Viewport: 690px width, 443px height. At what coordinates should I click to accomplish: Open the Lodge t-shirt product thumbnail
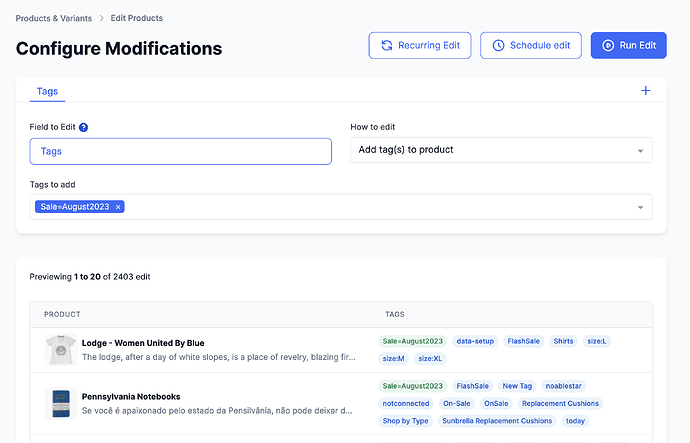pyautogui.click(x=60, y=349)
